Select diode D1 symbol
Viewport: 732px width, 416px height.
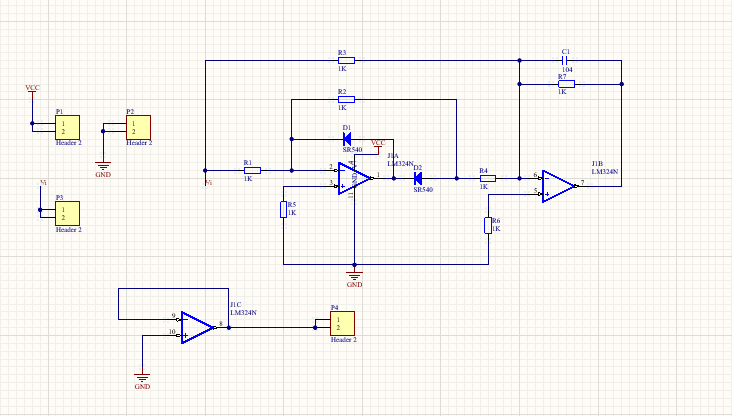(x=347, y=139)
